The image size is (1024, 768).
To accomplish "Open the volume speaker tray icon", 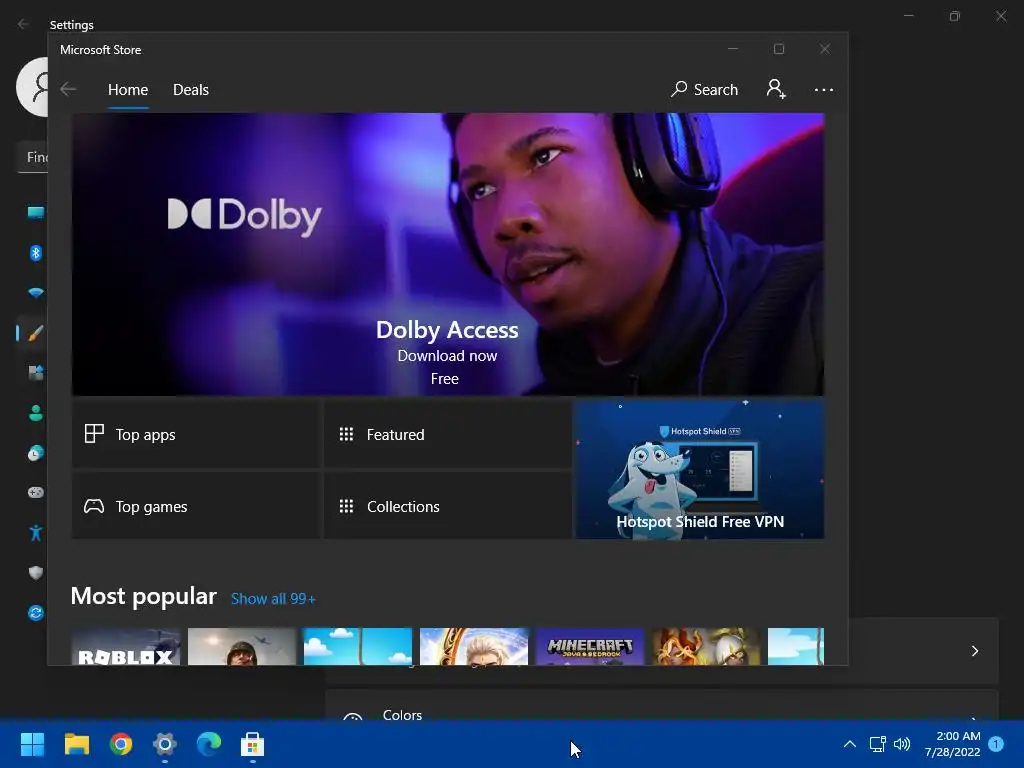I will [x=902, y=744].
